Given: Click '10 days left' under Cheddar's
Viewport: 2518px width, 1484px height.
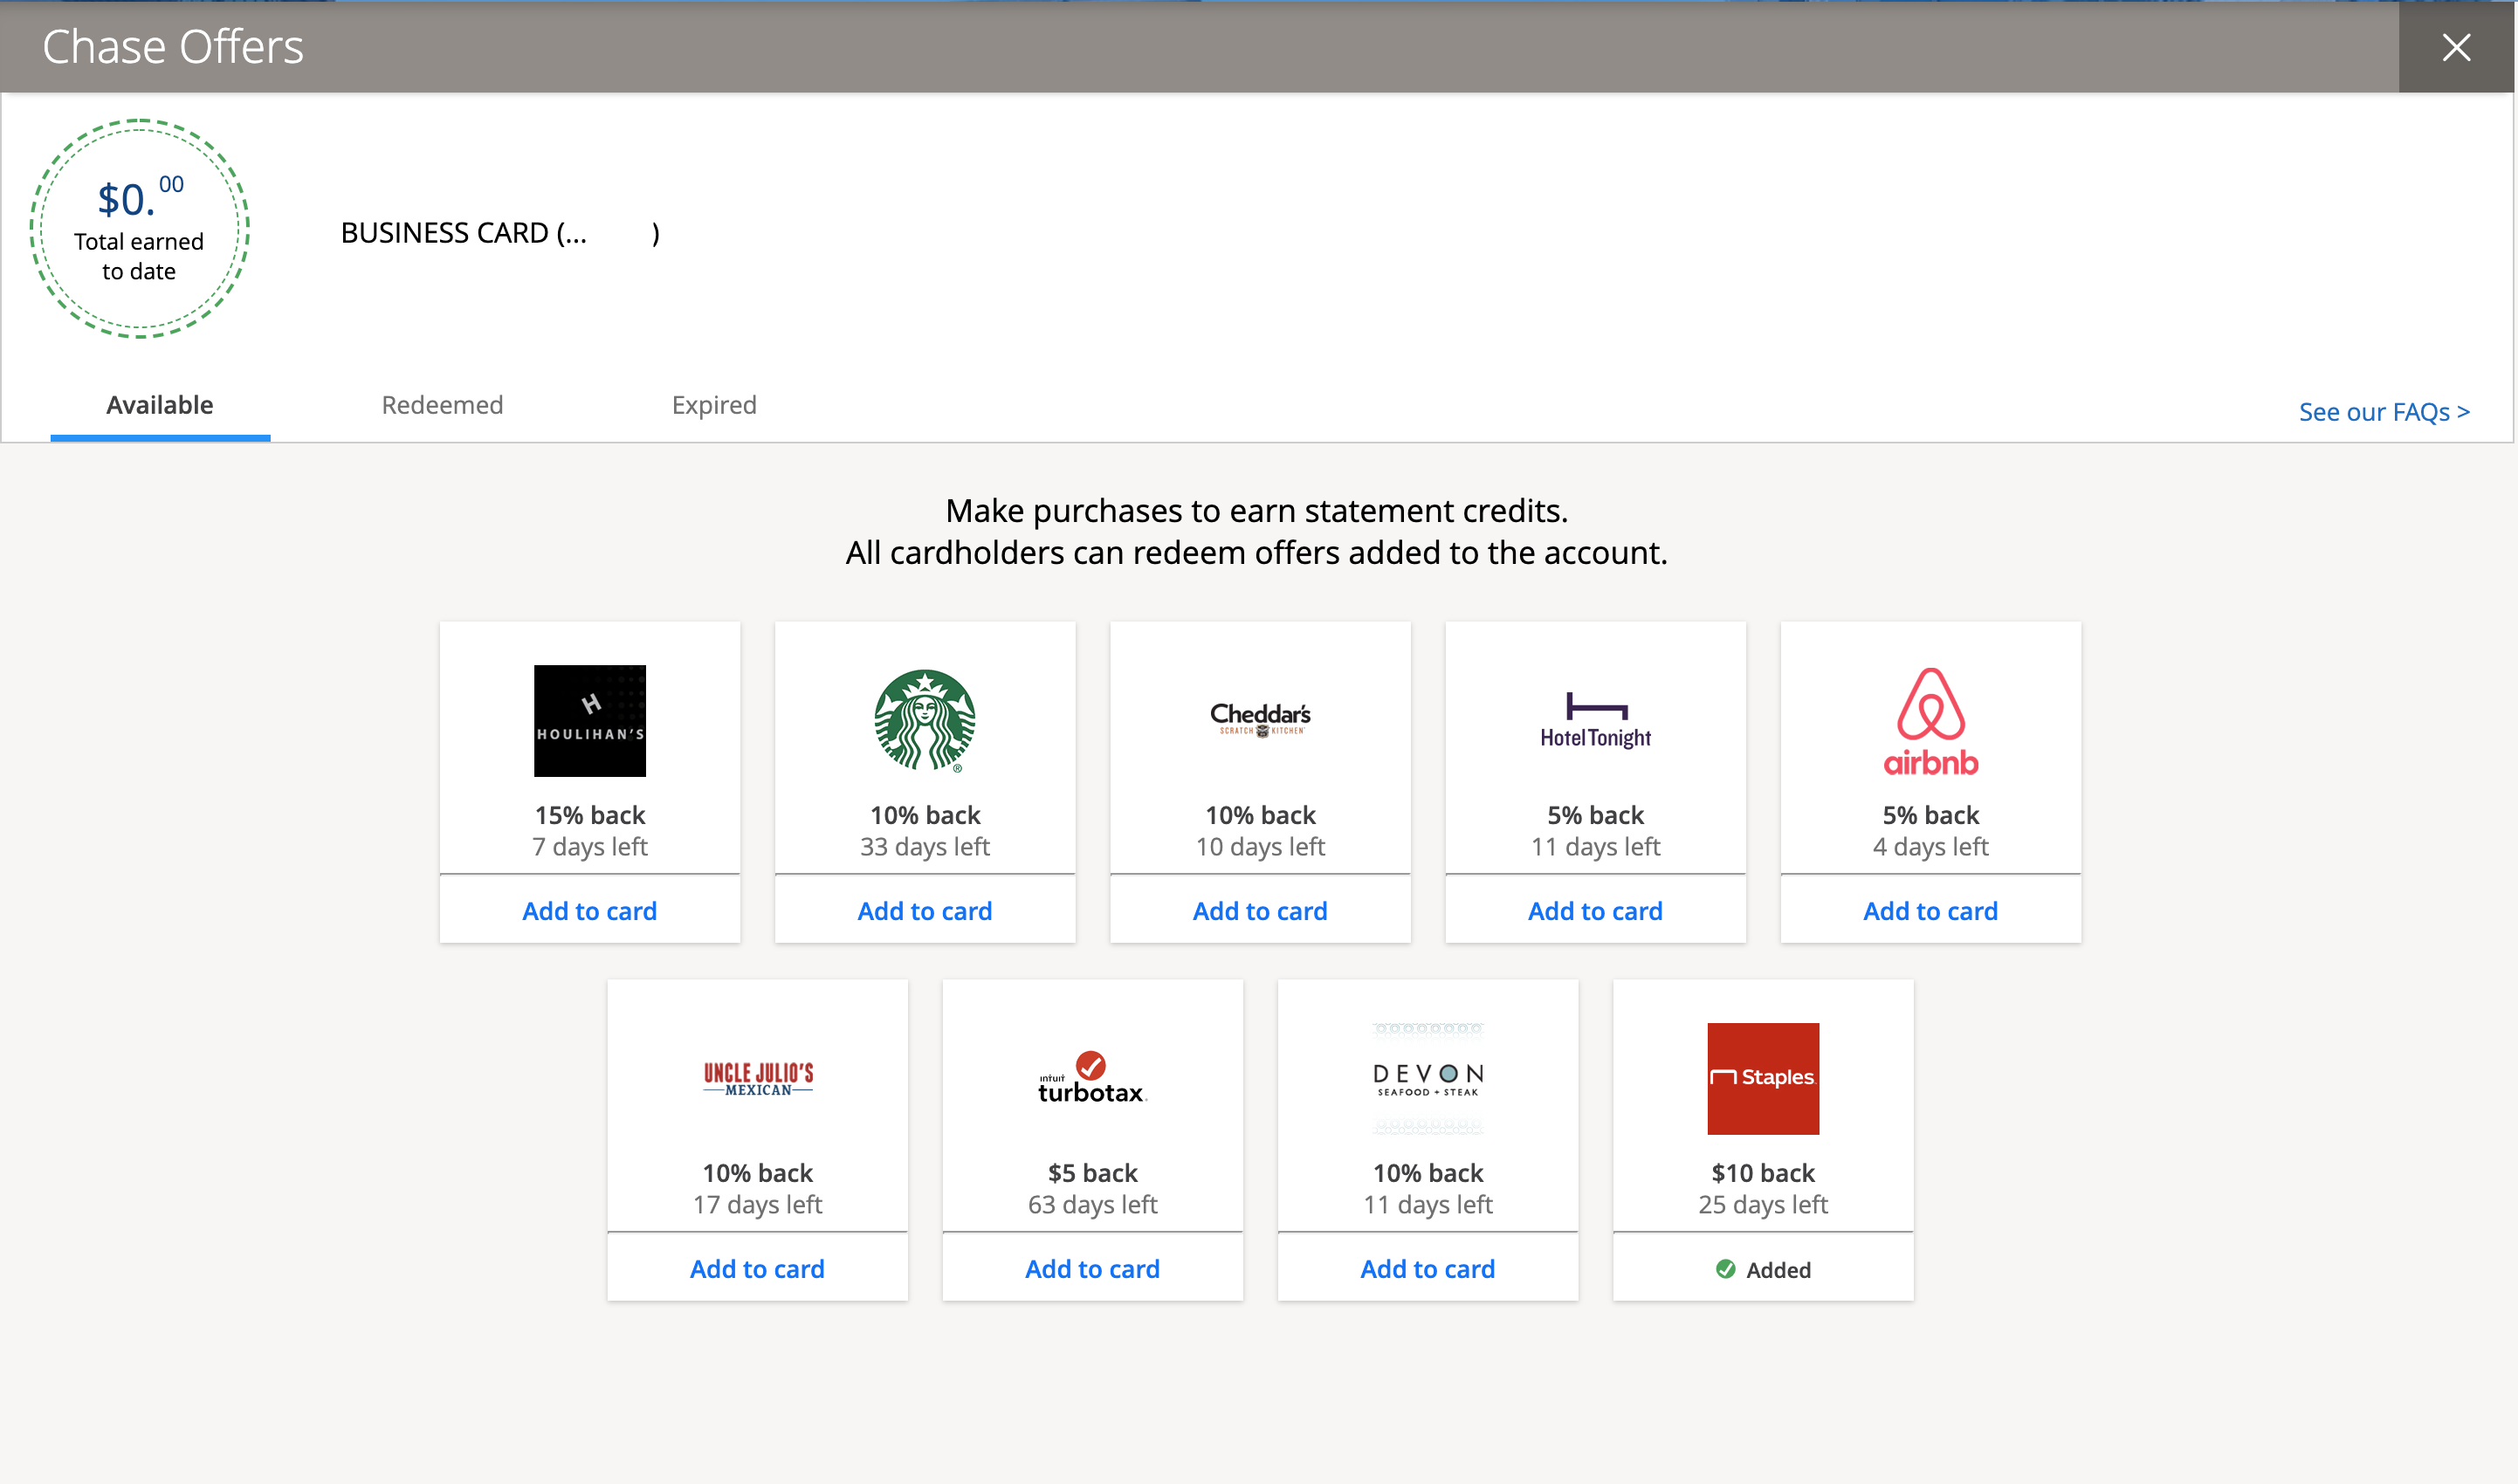Looking at the screenshot, I should (1260, 847).
